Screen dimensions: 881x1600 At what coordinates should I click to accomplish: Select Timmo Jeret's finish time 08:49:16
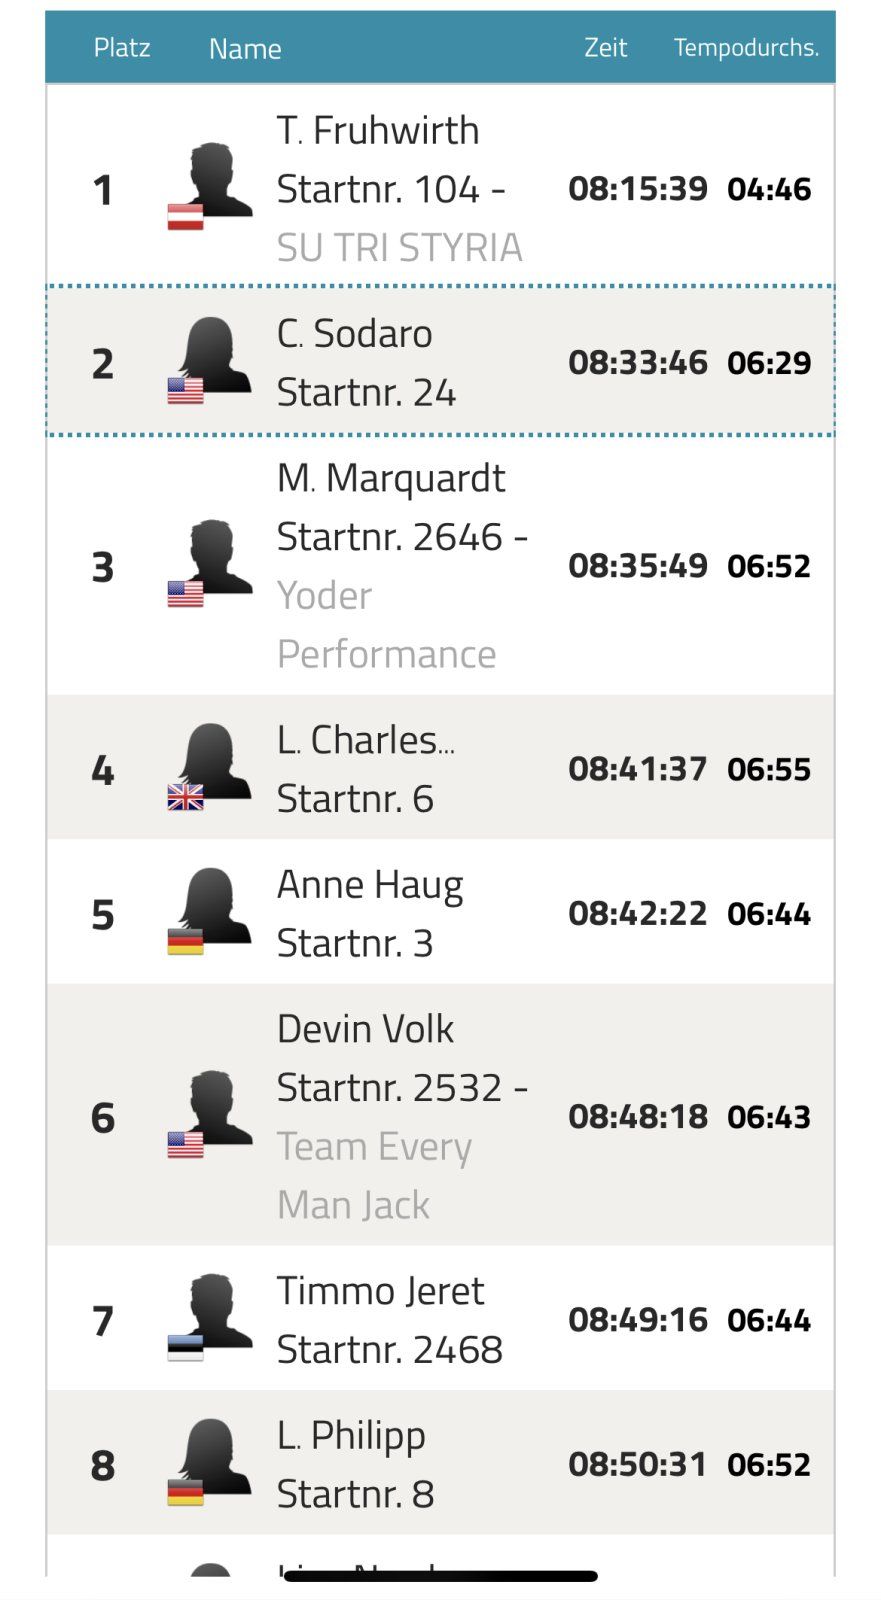pos(637,1320)
